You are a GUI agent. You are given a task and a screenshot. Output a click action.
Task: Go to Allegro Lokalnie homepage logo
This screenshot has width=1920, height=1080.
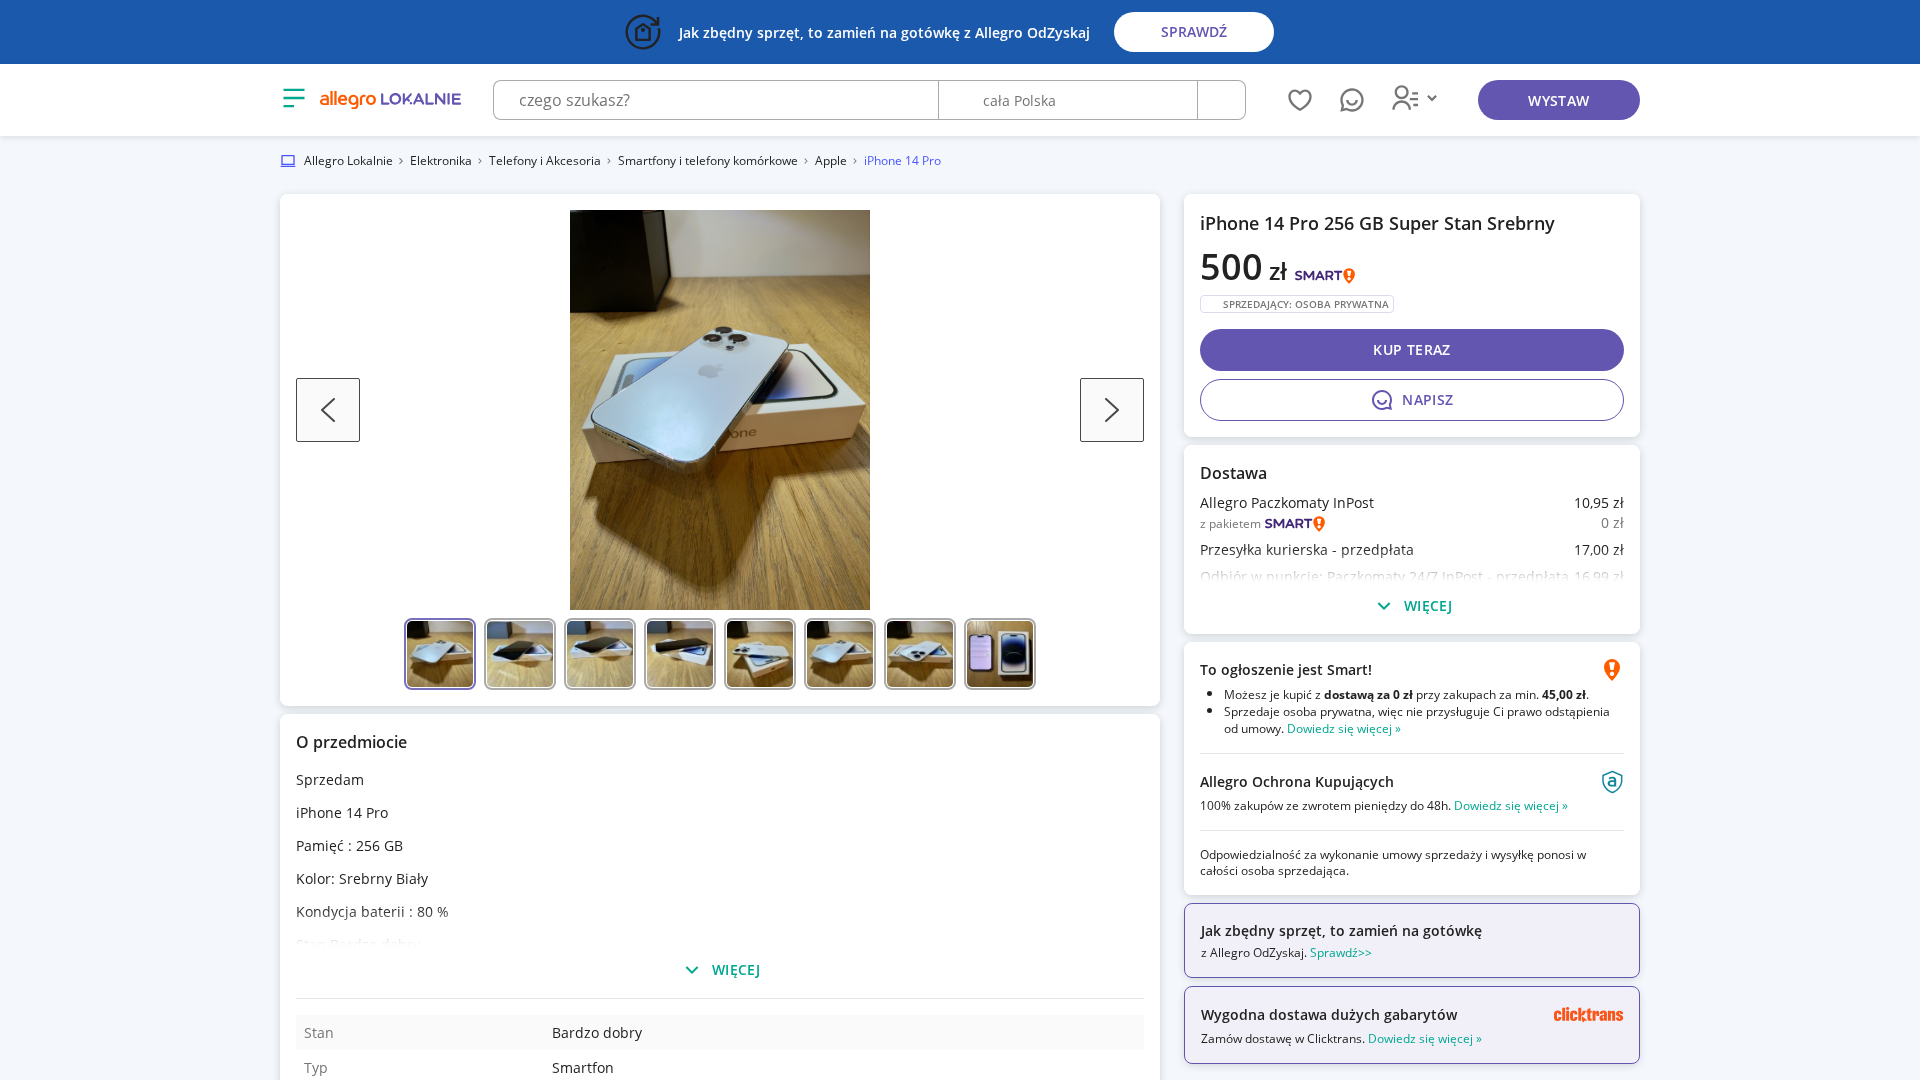[390, 99]
